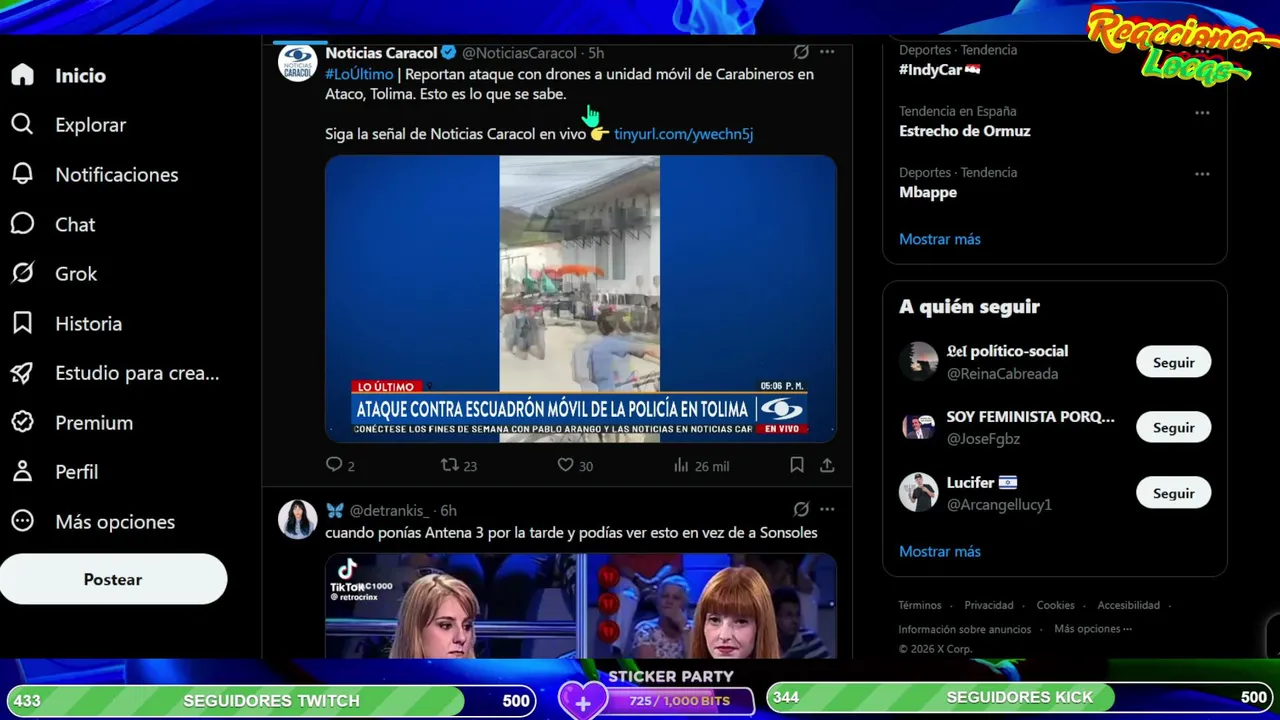Image resolution: width=1280 pixels, height=720 pixels.
Task: Open more options for #IndyCar trend
Action: [x=1202, y=51]
